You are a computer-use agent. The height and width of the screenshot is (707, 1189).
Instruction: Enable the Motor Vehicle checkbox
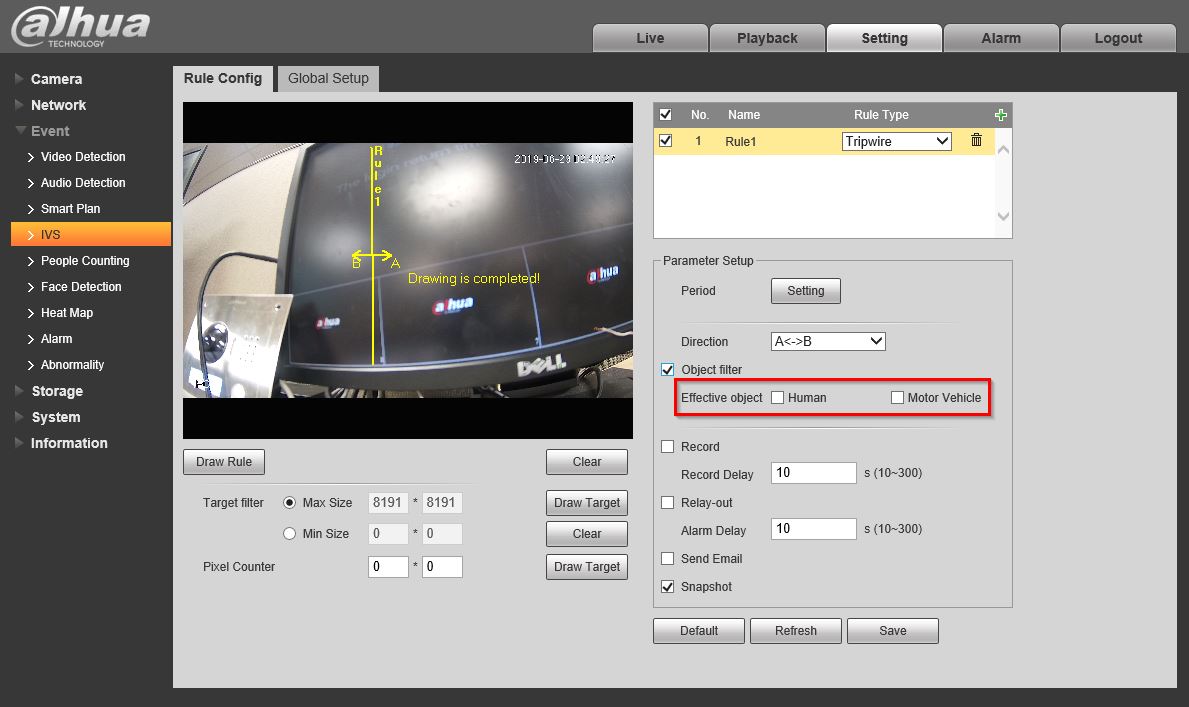pyautogui.click(x=897, y=398)
